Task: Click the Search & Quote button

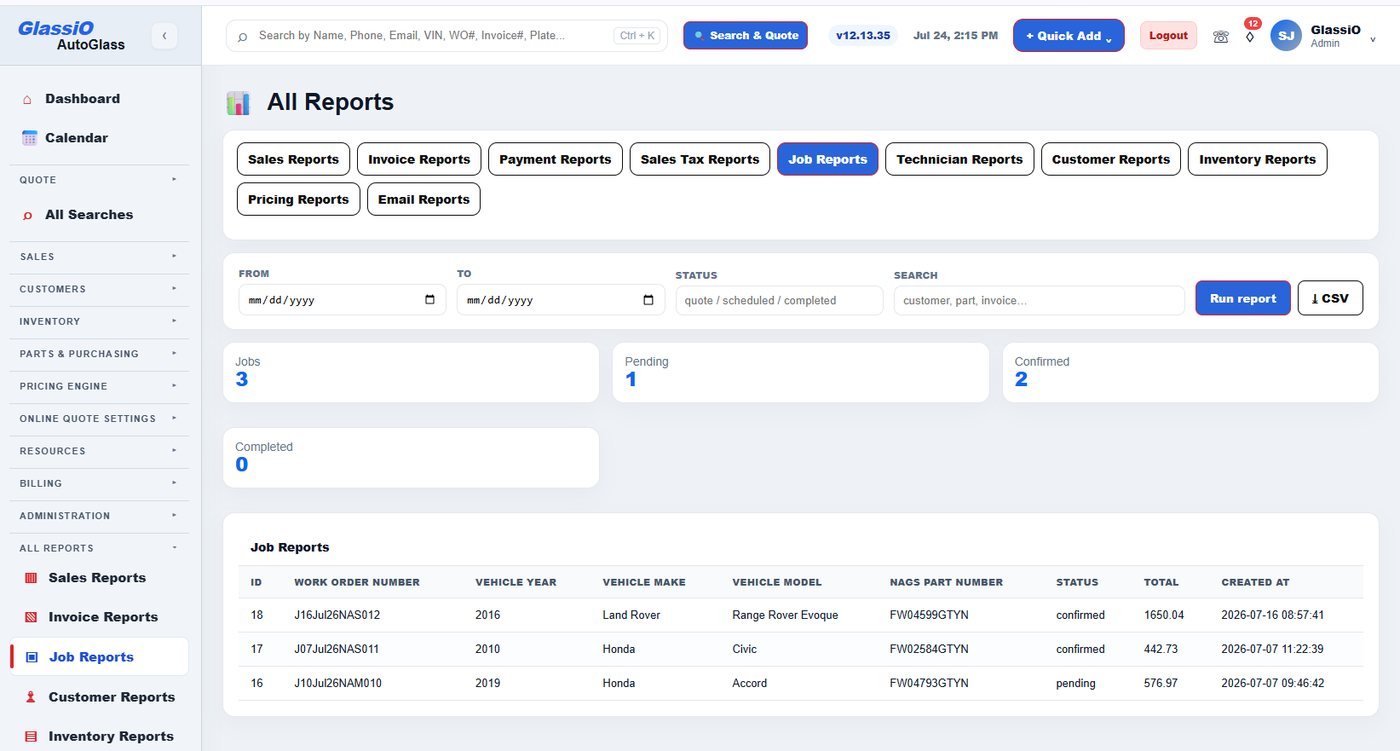Action: pos(746,35)
